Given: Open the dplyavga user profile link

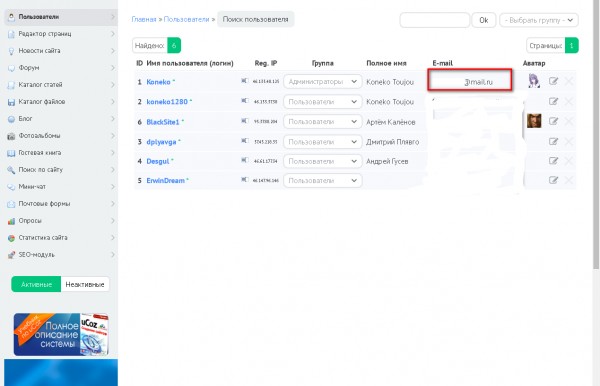Looking at the screenshot, I should click(x=161, y=142).
